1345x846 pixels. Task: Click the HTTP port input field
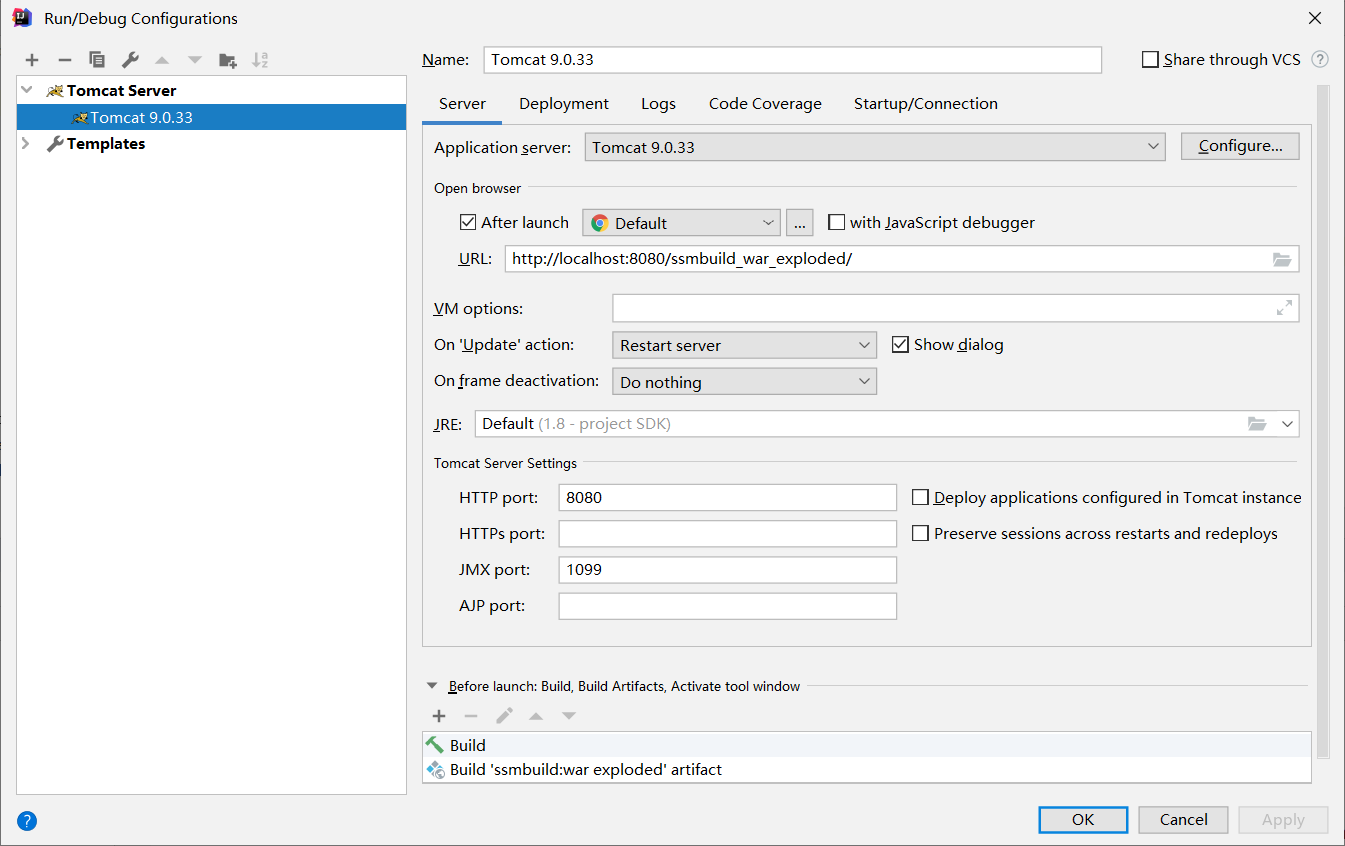[x=727, y=498]
